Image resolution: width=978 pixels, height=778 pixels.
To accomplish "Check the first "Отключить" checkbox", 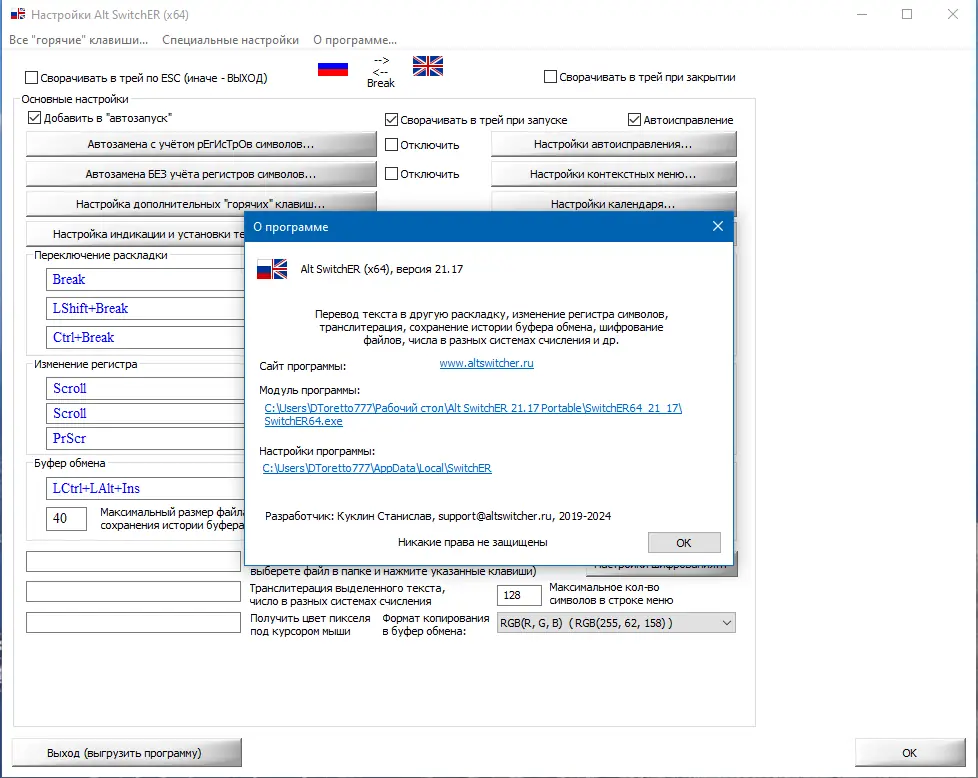I will tap(391, 143).
